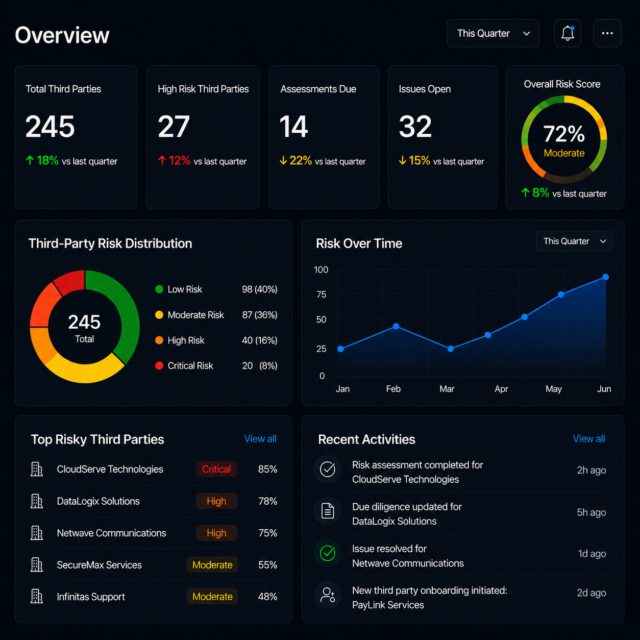This screenshot has width=640, height=640.
Task: Click the 85% score for CloudServe
Action: [267, 469]
